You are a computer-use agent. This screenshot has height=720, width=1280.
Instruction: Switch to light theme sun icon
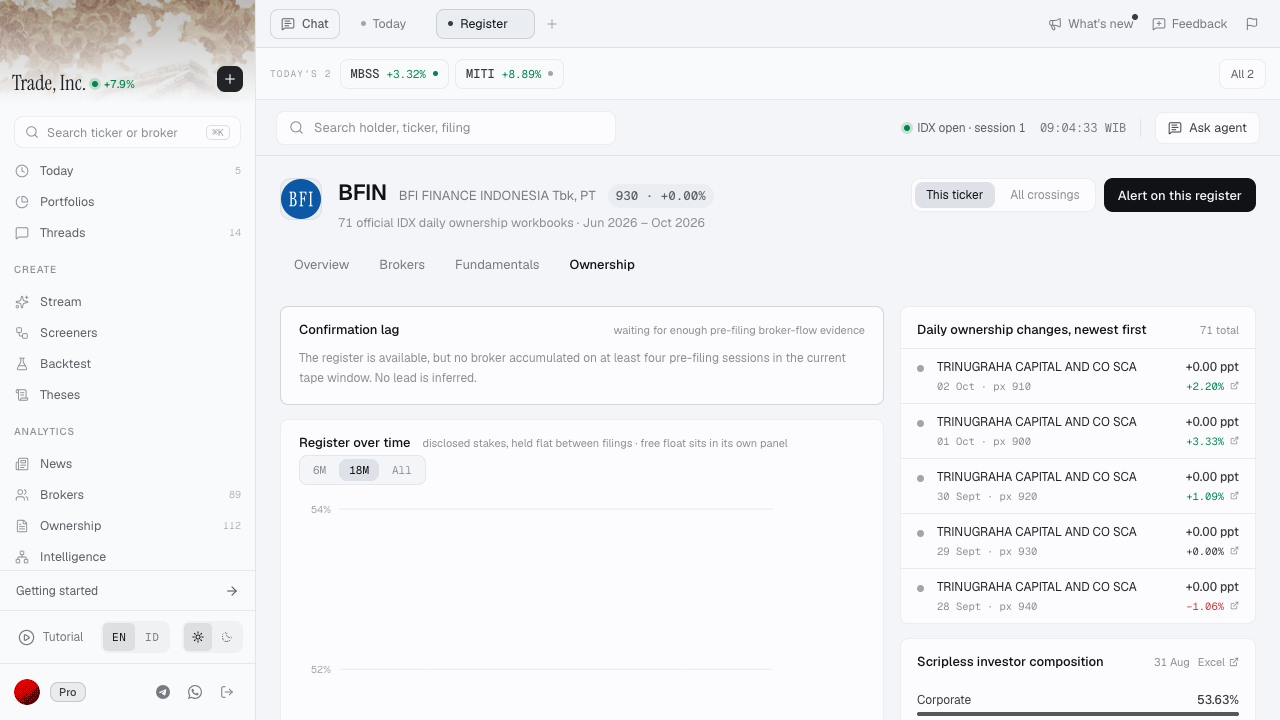[x=198, y=637]
